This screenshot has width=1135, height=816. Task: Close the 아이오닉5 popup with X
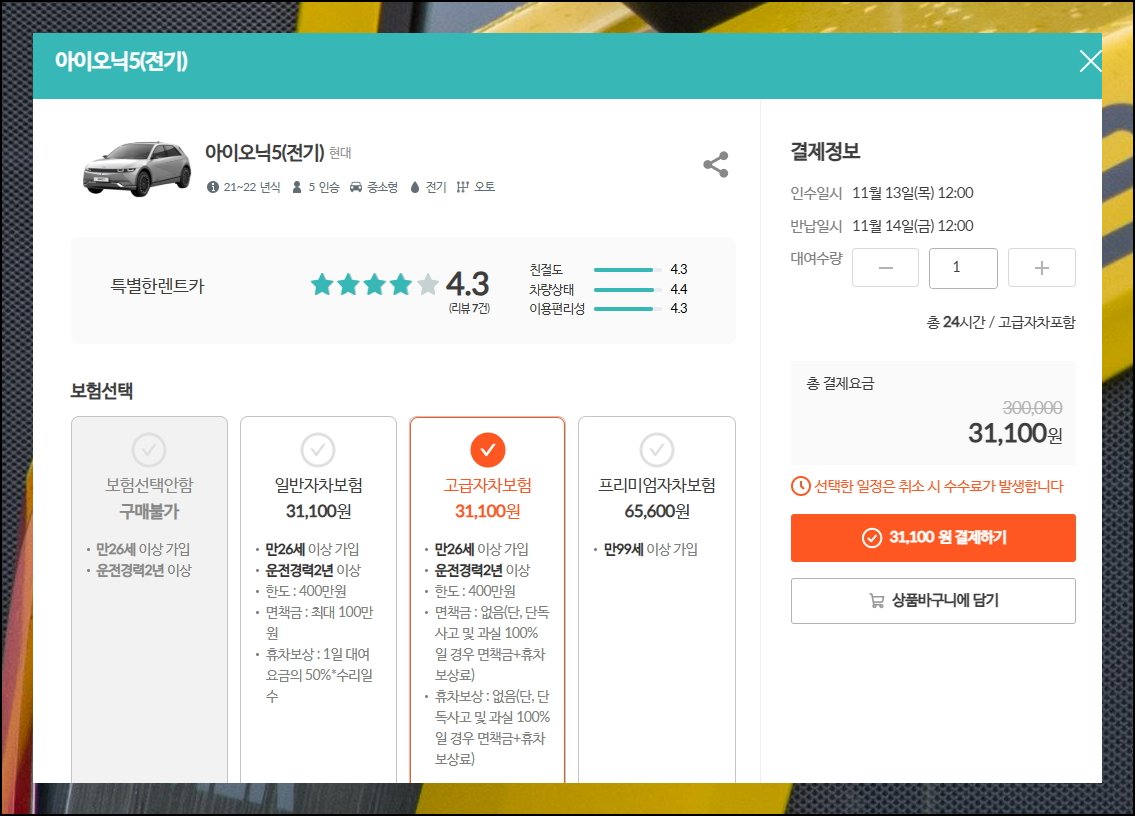click(x=1090, y=61)
